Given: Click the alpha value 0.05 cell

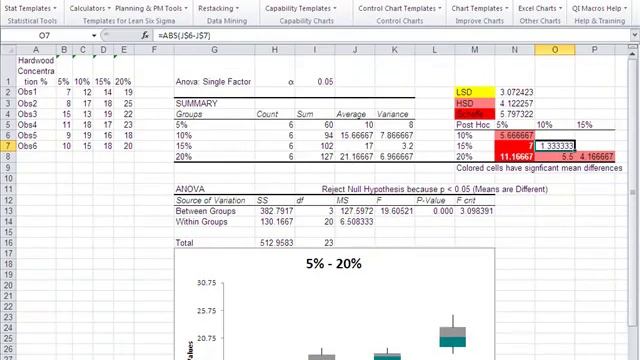Looking at the screenshot, I should point(314,82).
